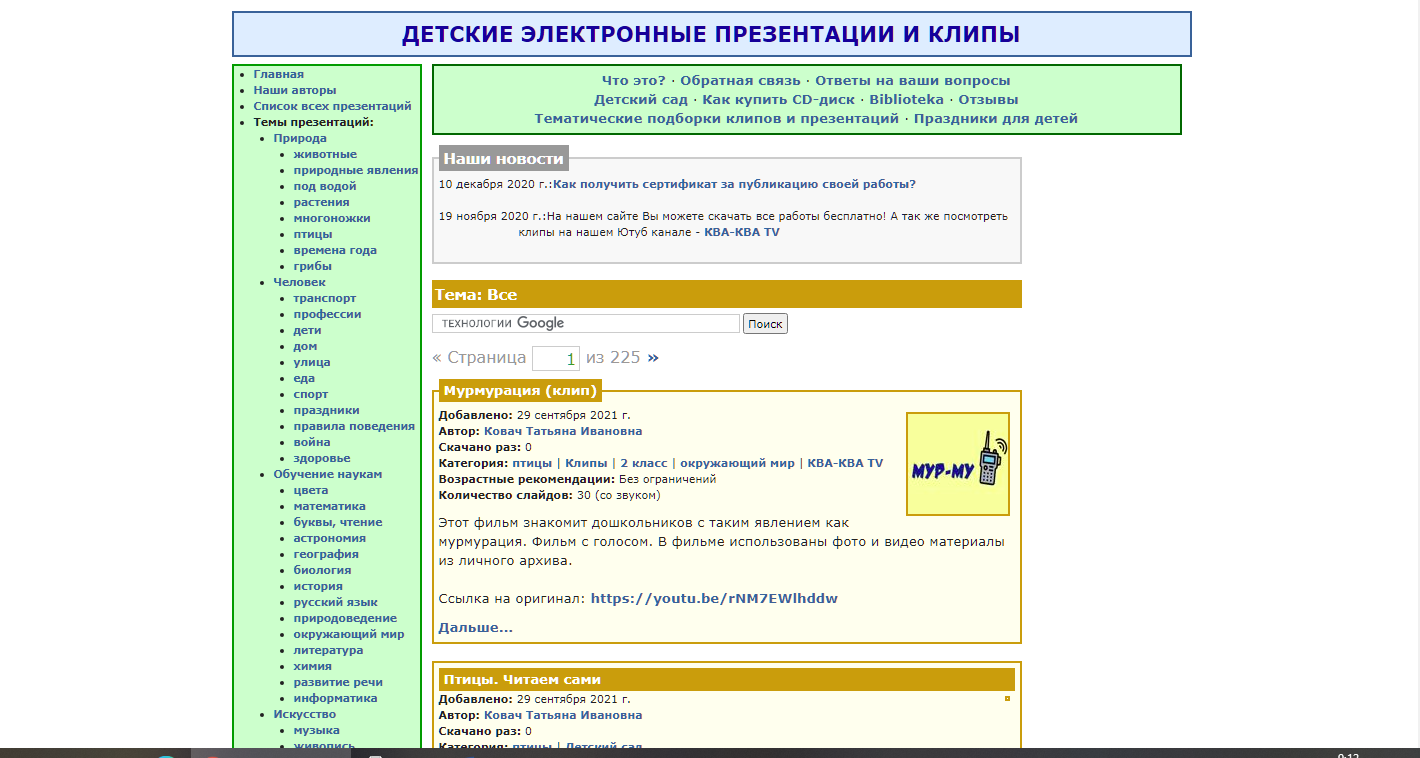Click Дальше... to read more
Screen dimensions: 1420x758
[x=476, y=627]
